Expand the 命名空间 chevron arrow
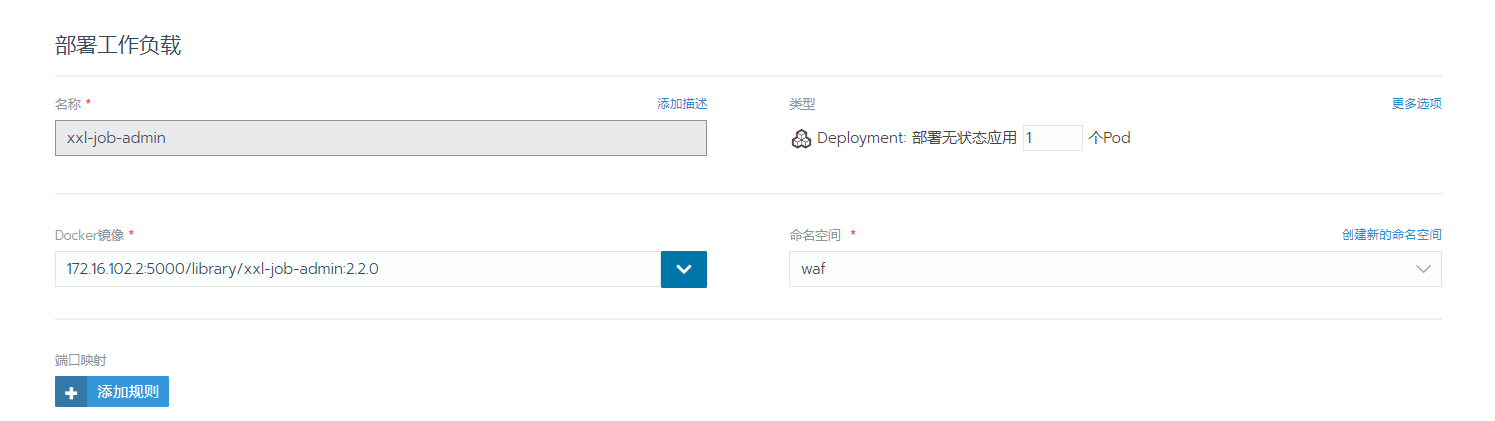The height and width of the screenshot is (421, 1495). pos(1423,269)
